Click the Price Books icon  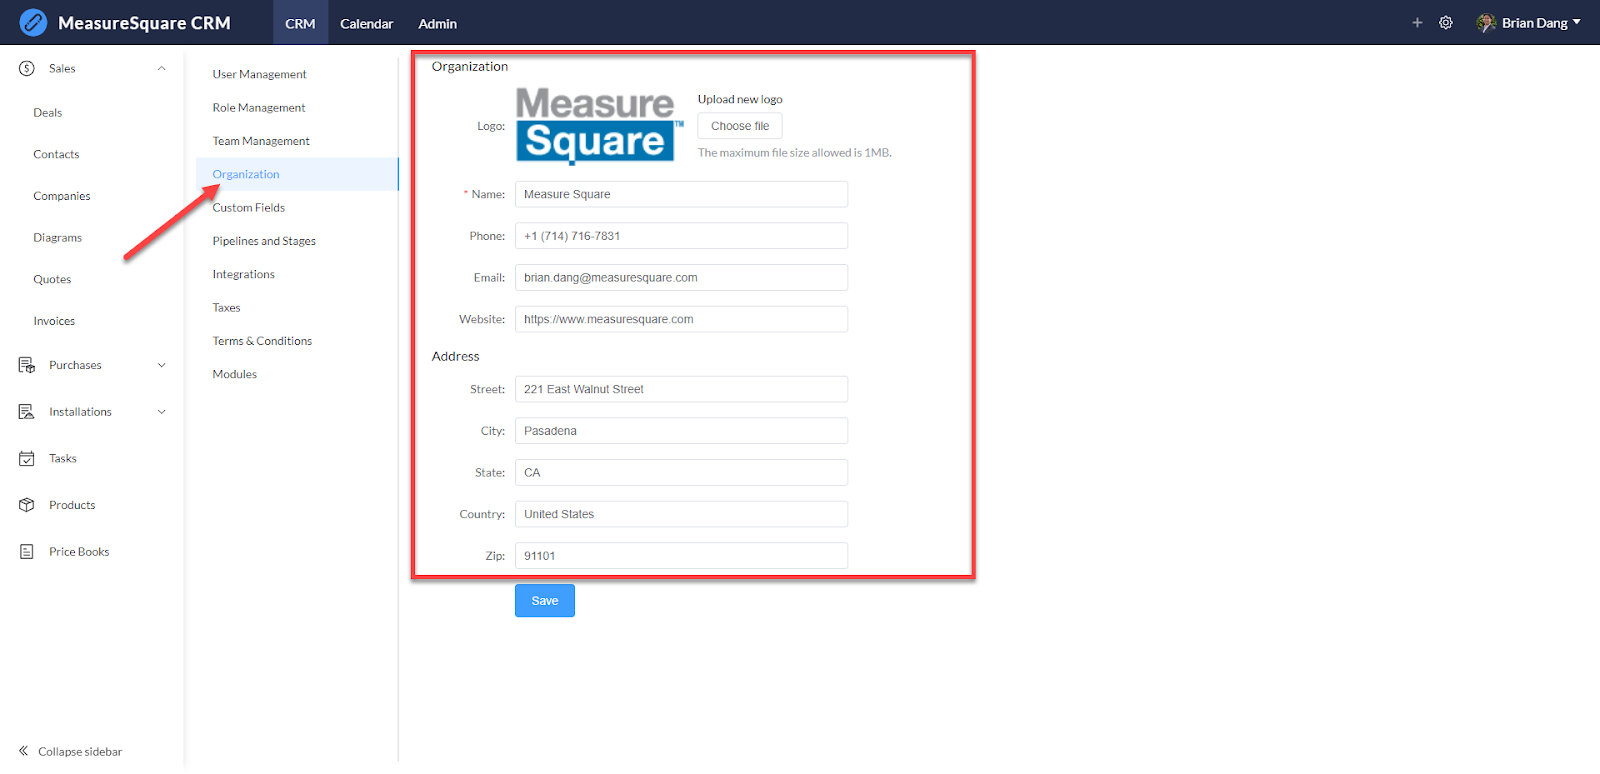pos(27,551)
